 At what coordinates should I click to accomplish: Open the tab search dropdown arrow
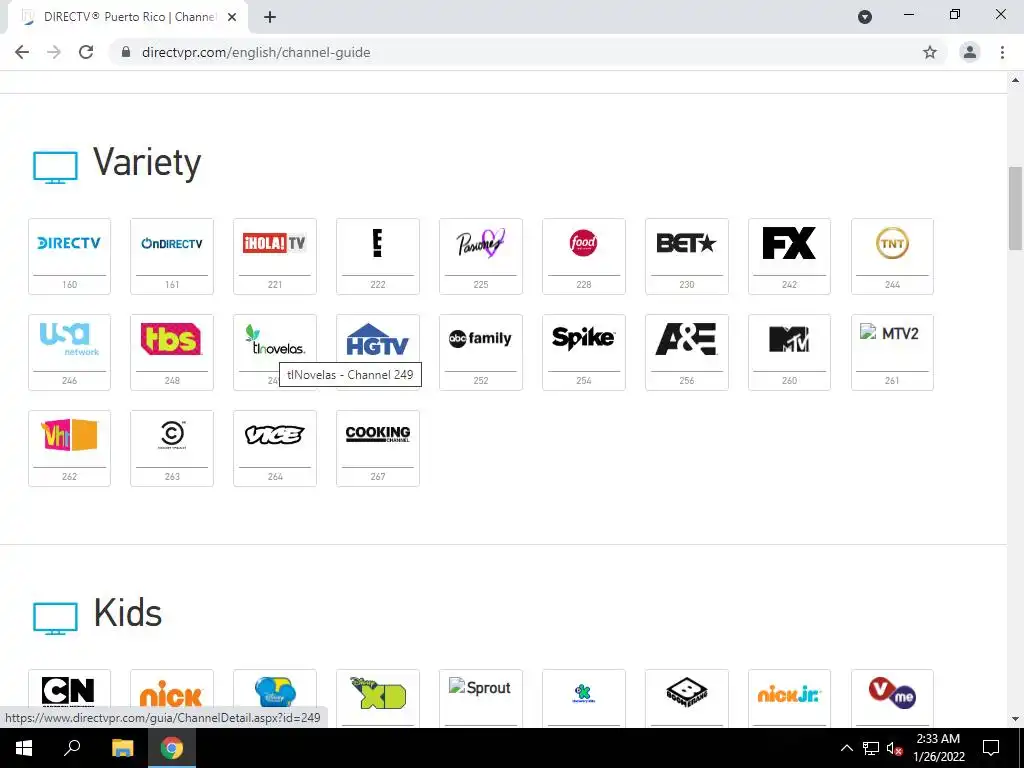865,17
